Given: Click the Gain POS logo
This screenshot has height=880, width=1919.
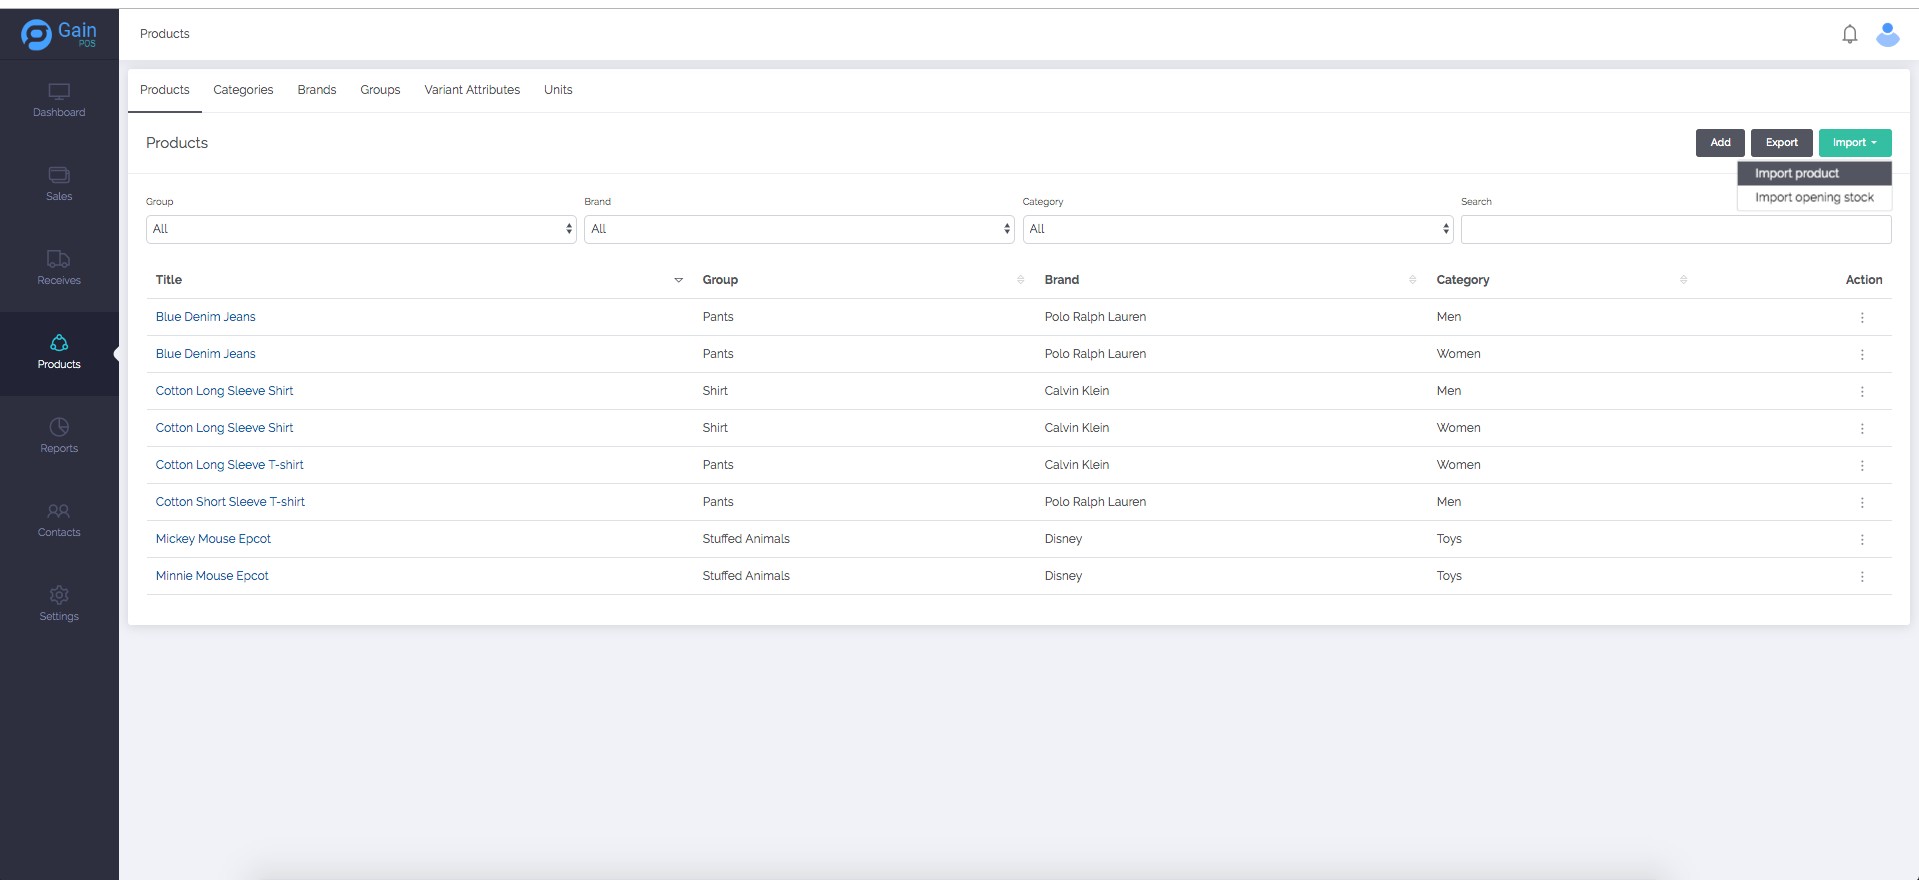Looking at the screenshot, I should [x=59, y=34].
